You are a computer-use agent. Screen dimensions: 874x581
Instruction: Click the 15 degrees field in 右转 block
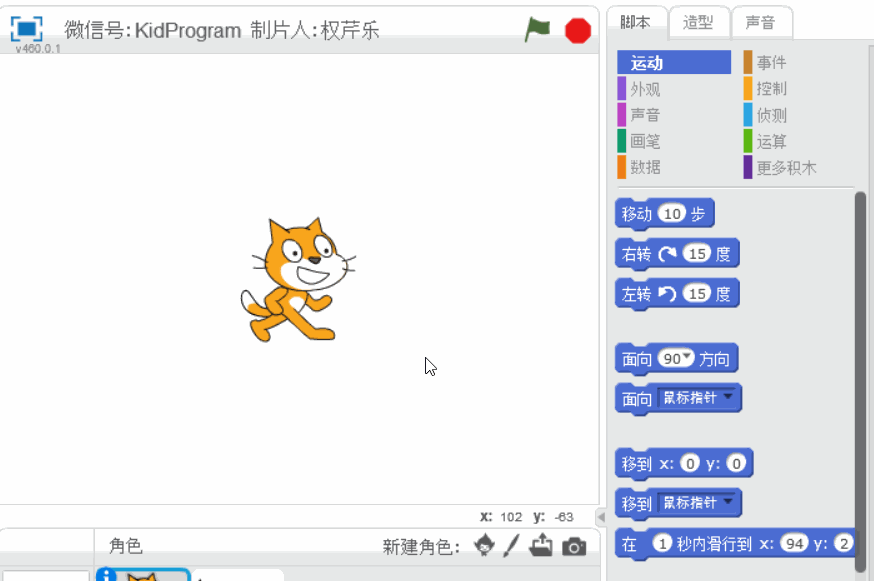697,254
